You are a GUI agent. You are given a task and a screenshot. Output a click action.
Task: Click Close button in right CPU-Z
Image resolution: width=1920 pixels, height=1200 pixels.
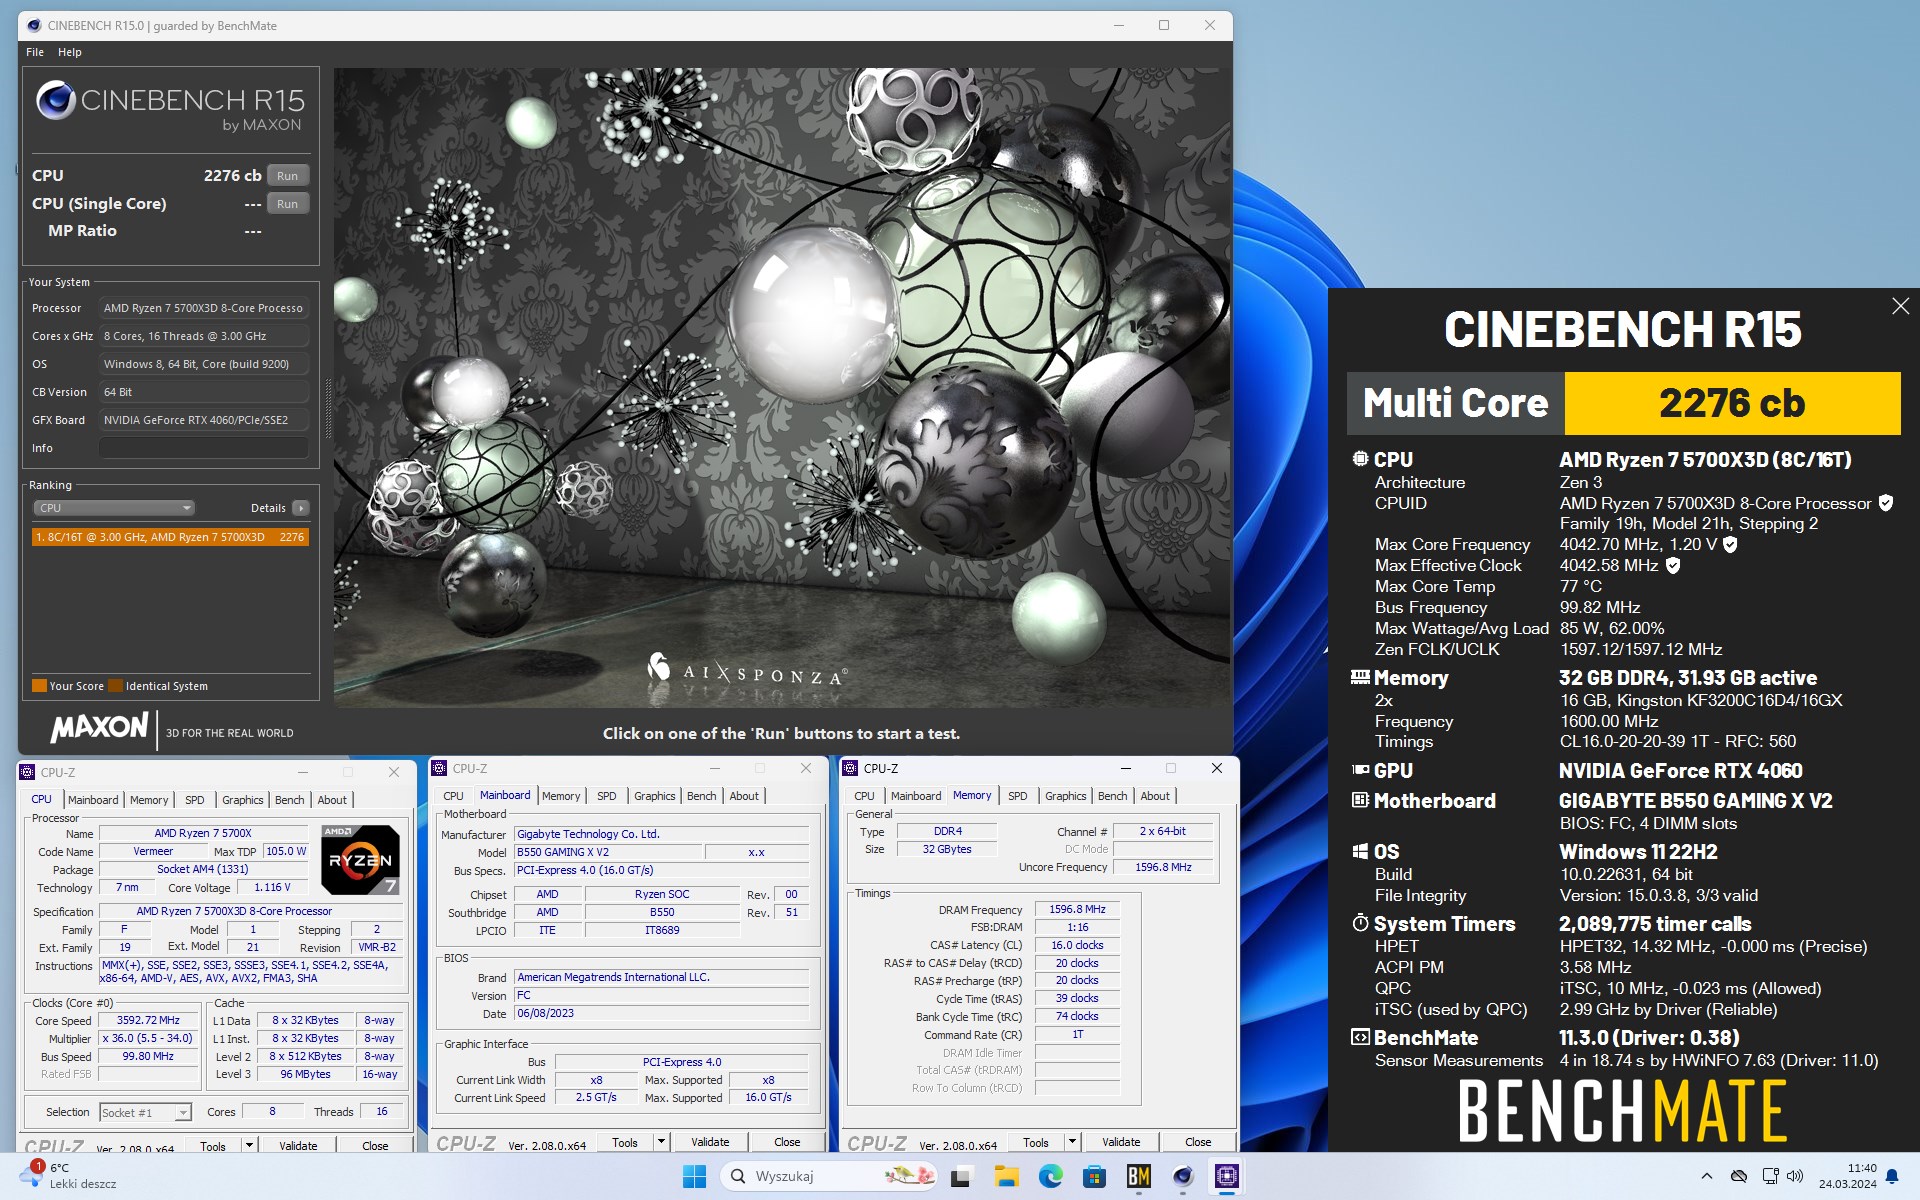tap(1198, 1142)
